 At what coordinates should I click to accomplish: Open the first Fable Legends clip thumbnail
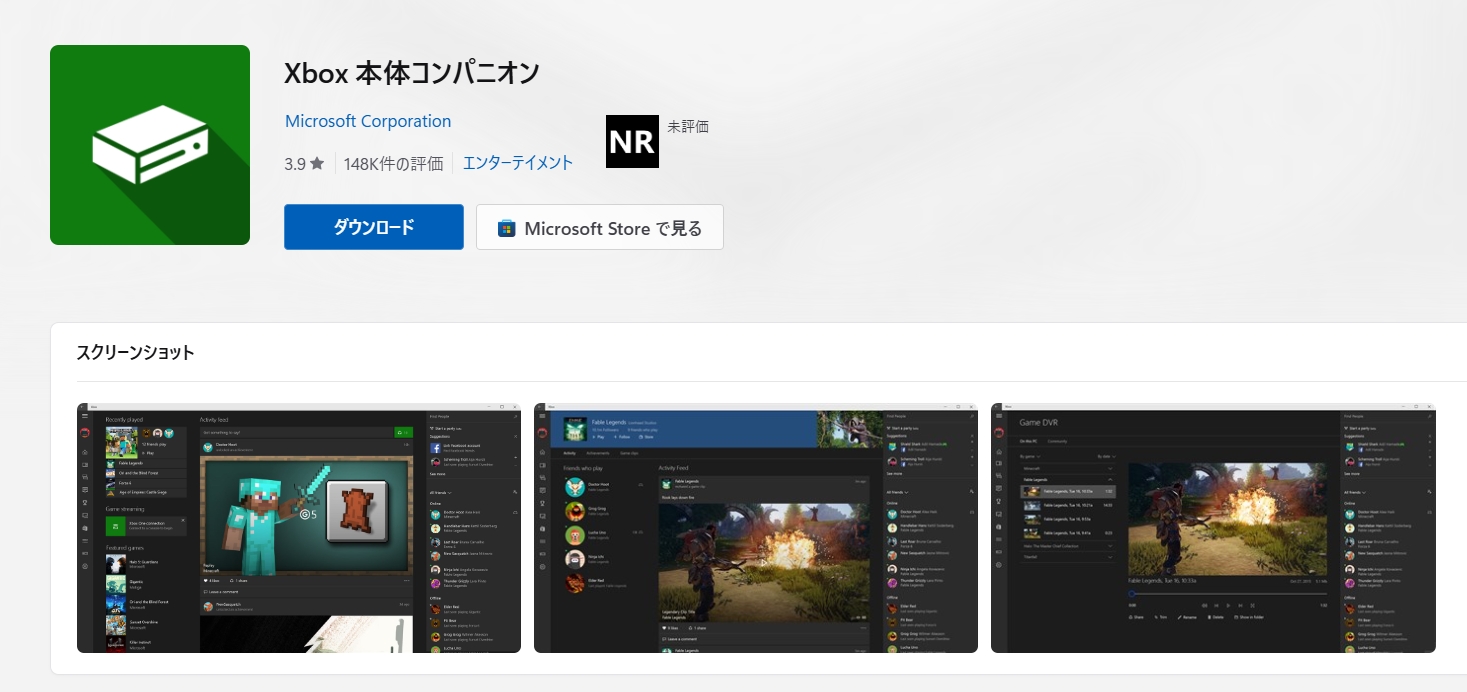1032,491
